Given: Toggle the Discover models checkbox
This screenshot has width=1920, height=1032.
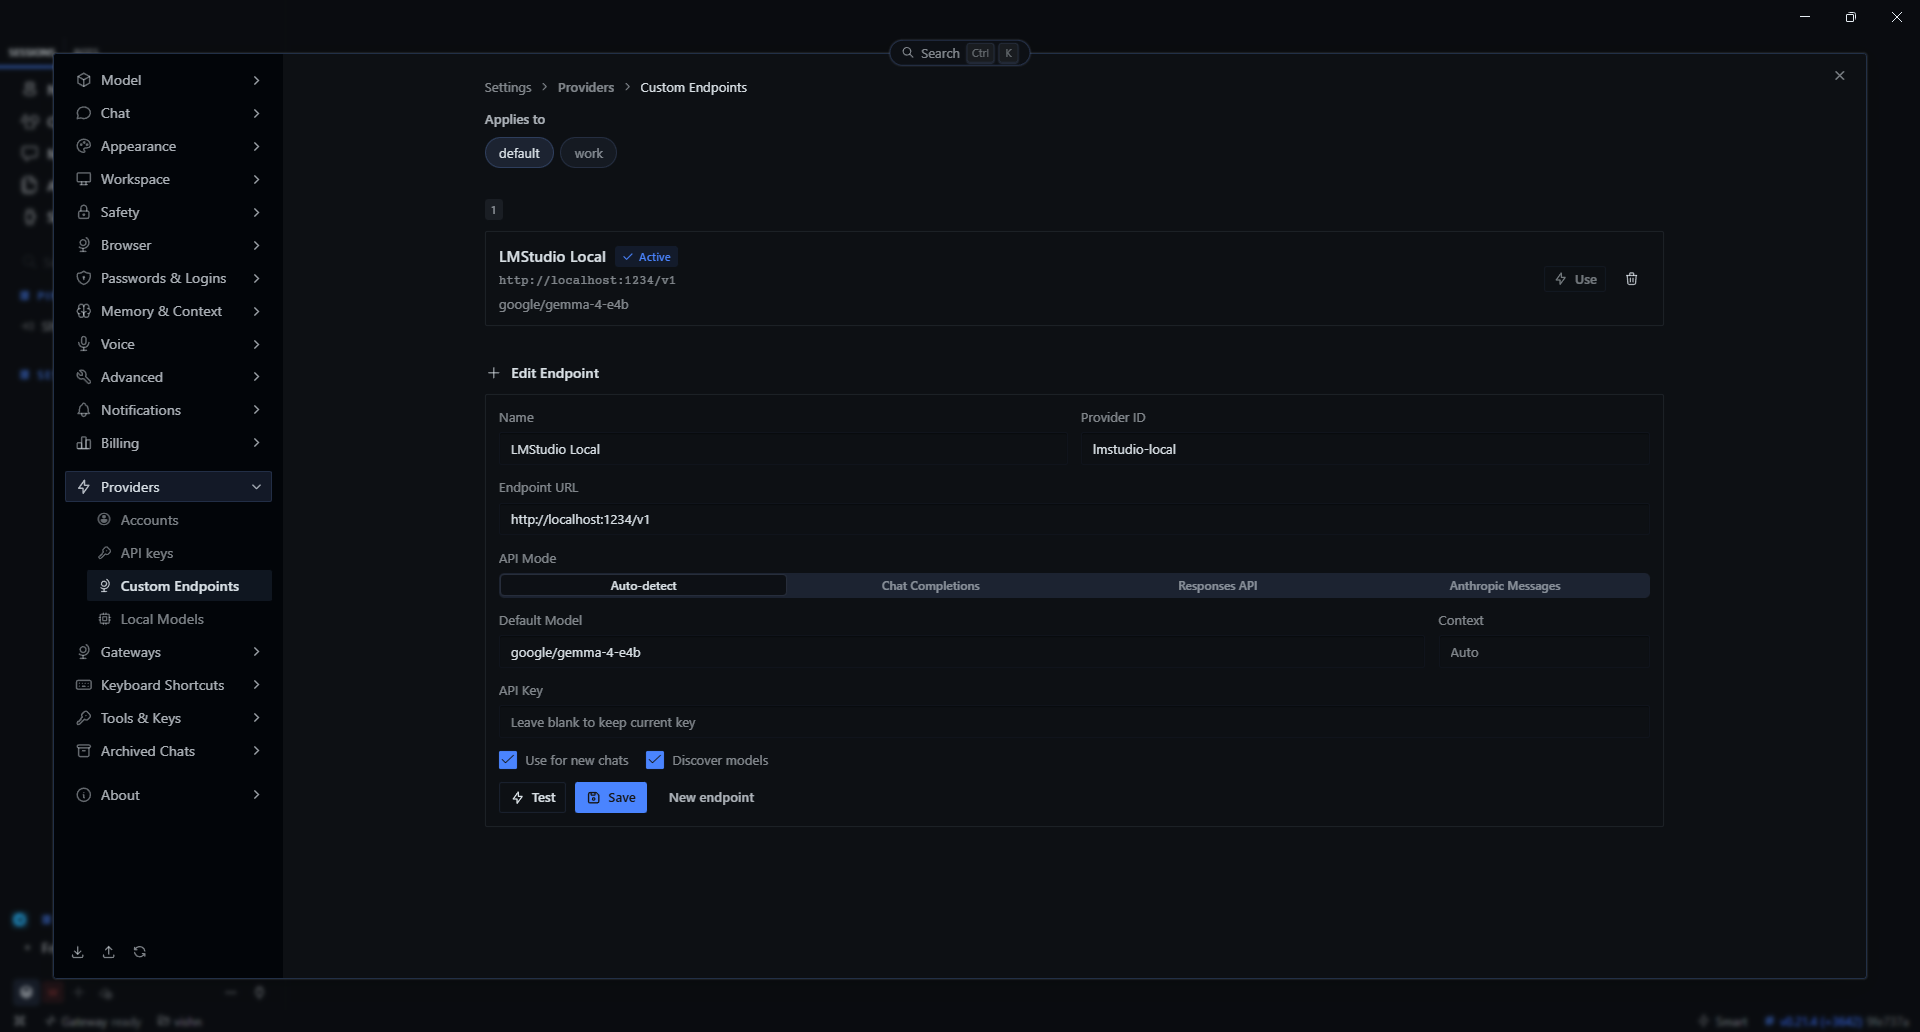Looking at the screenshot, I should (x=655, y=760).
